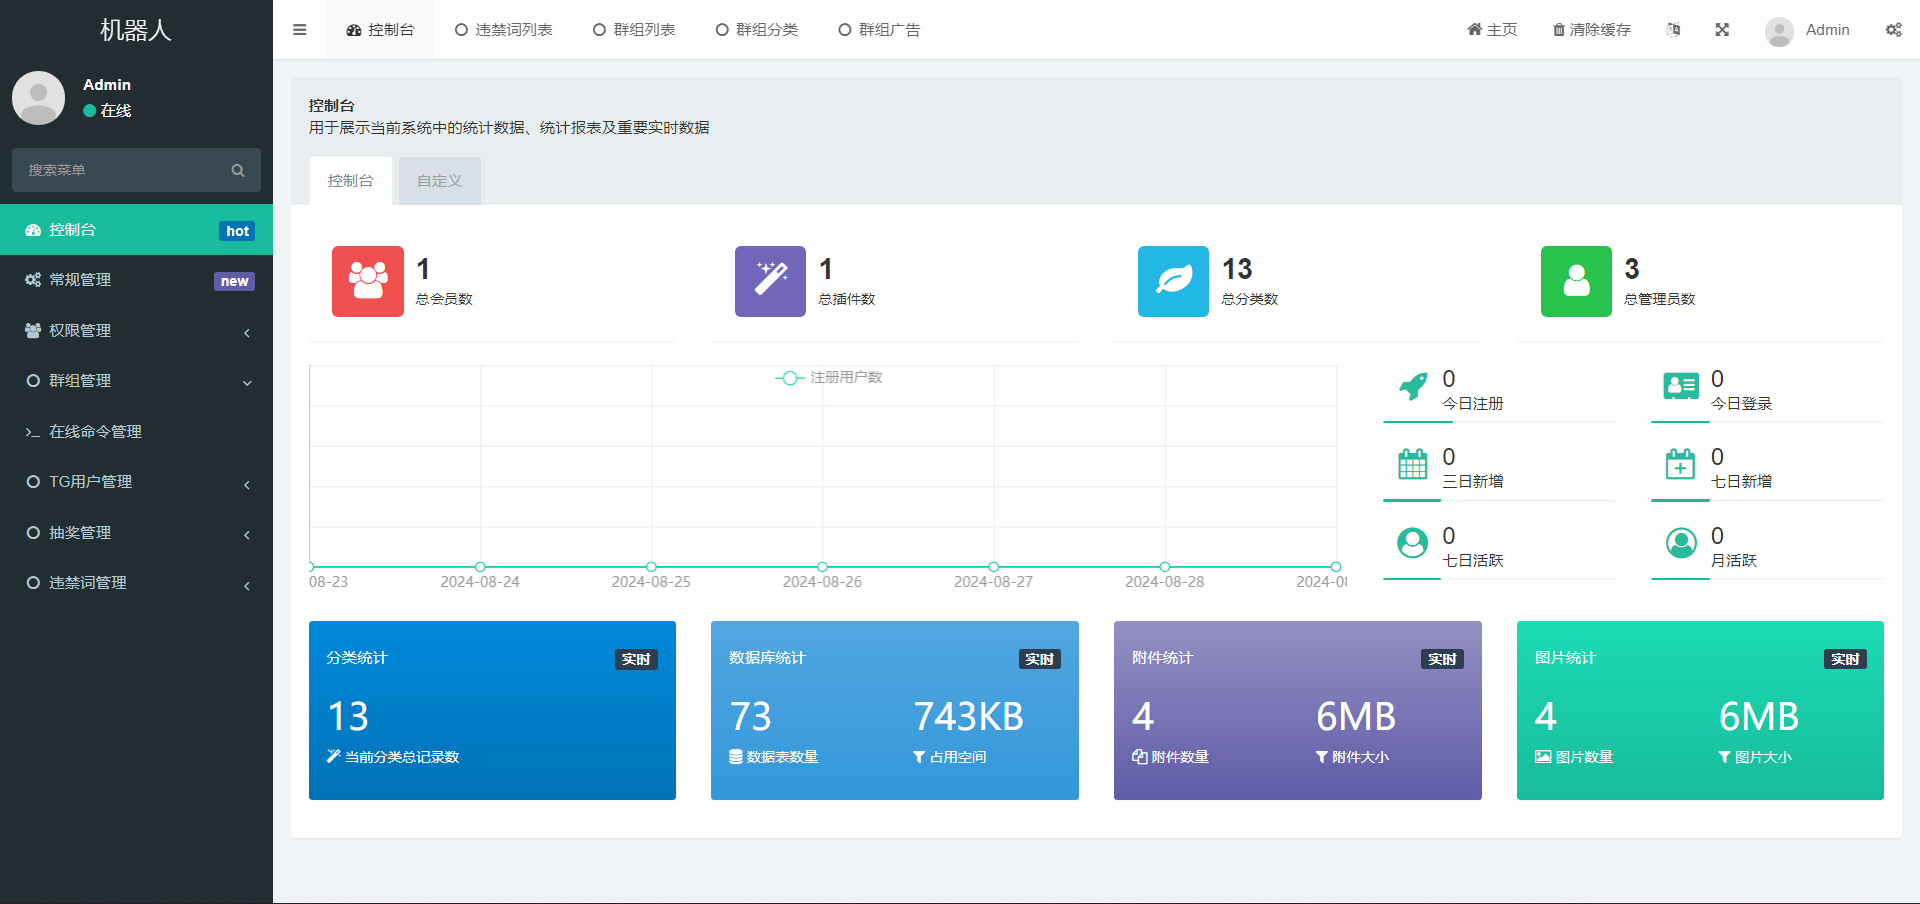Click the filter icon beside 占用空间
The height and width of the screenshot is (904, 1920).
click(x=919, y=757)
